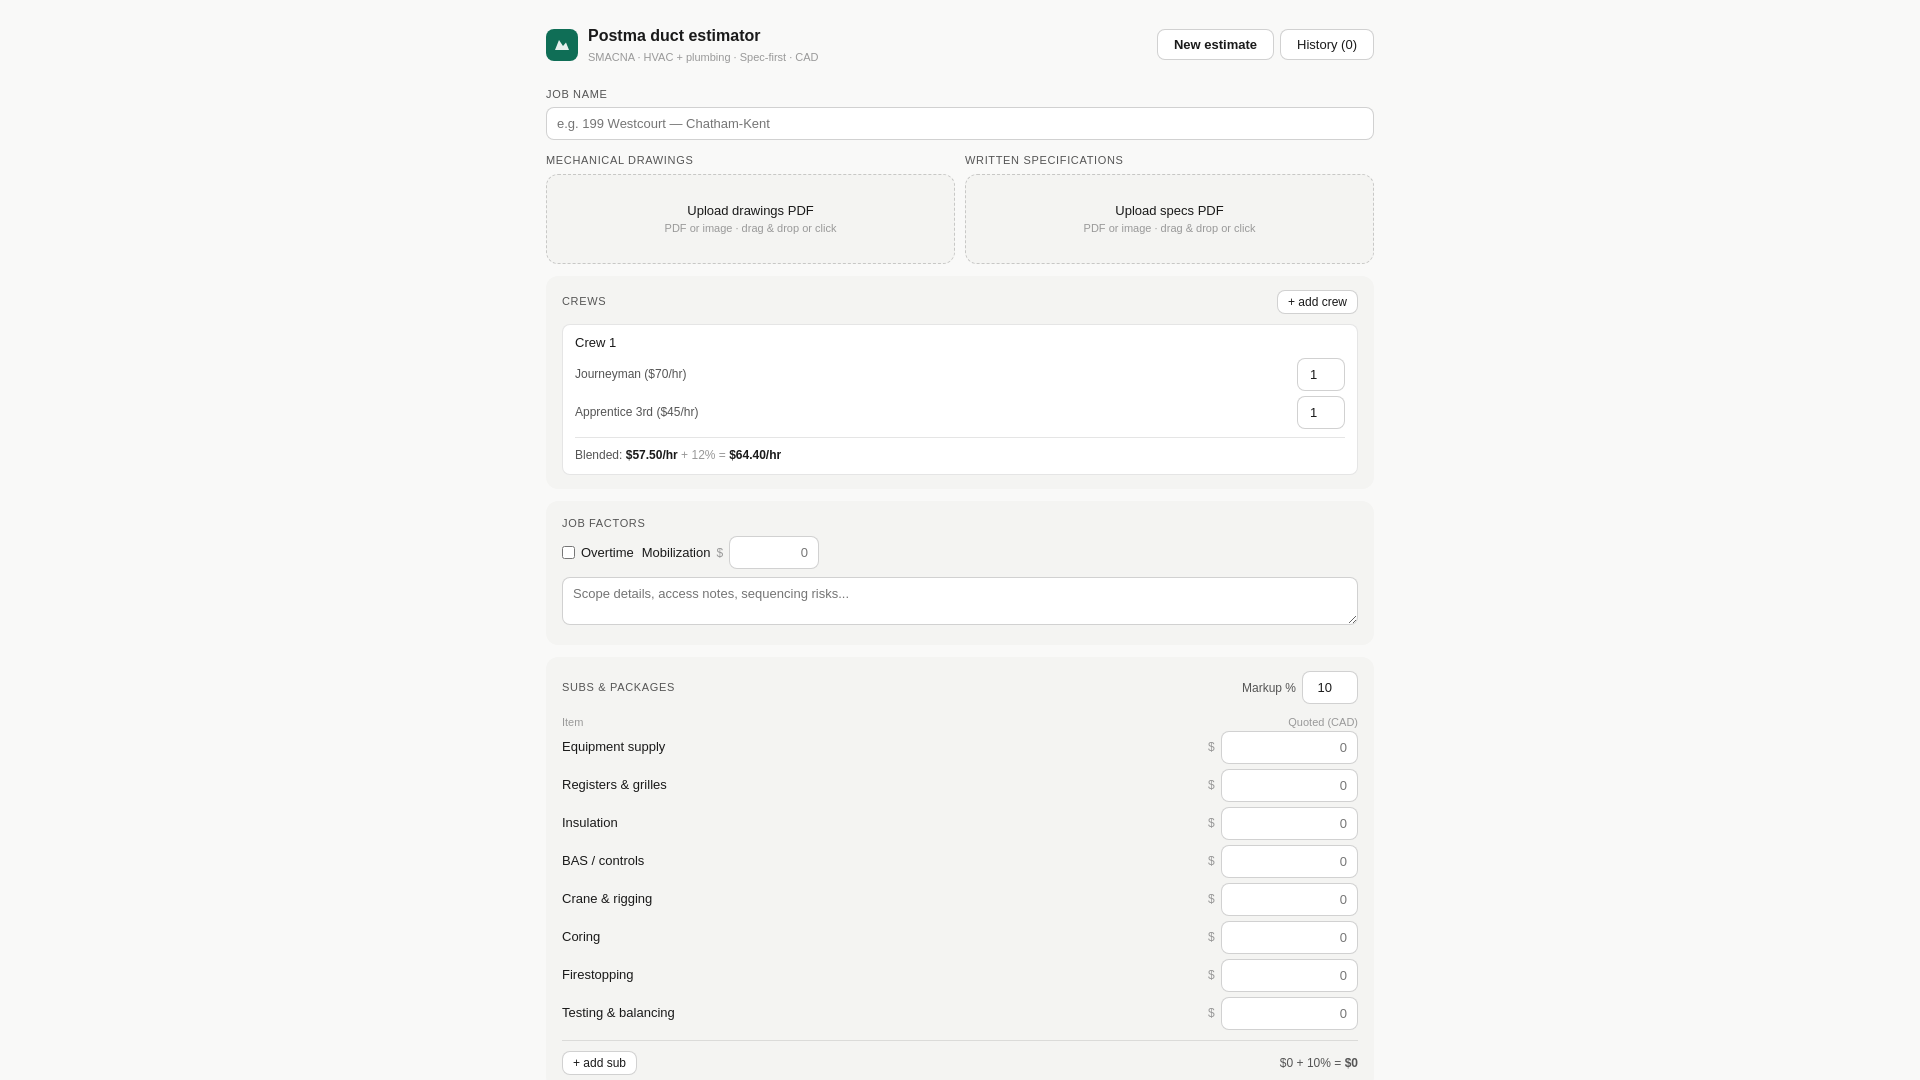Click the CREWS section heading

tap(584, 302)
